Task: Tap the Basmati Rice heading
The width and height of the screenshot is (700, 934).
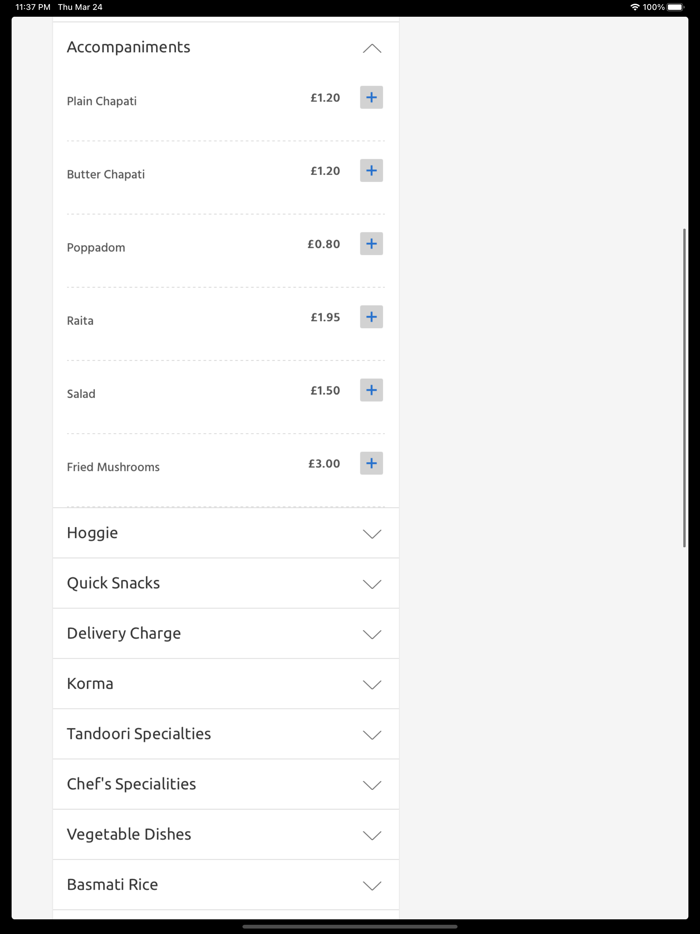Action: click(112, 885)
